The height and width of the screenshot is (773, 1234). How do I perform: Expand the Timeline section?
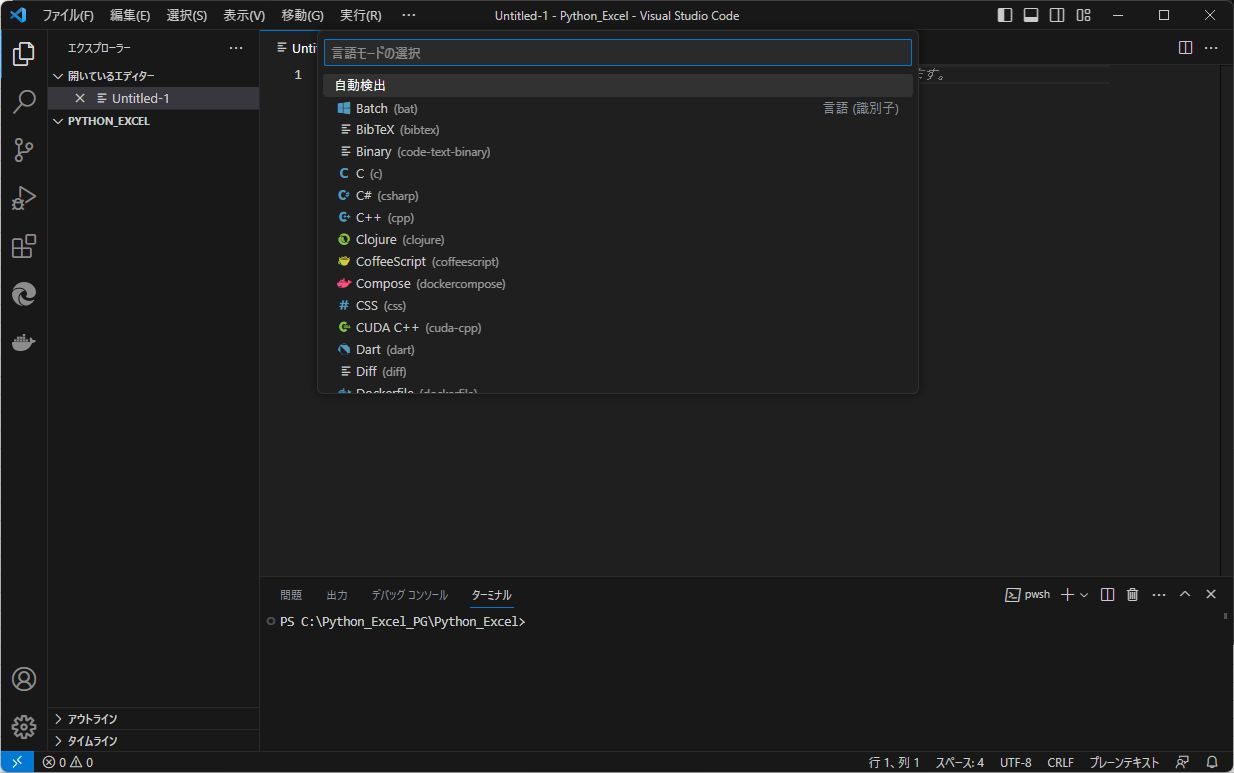(x=154, y=741)
